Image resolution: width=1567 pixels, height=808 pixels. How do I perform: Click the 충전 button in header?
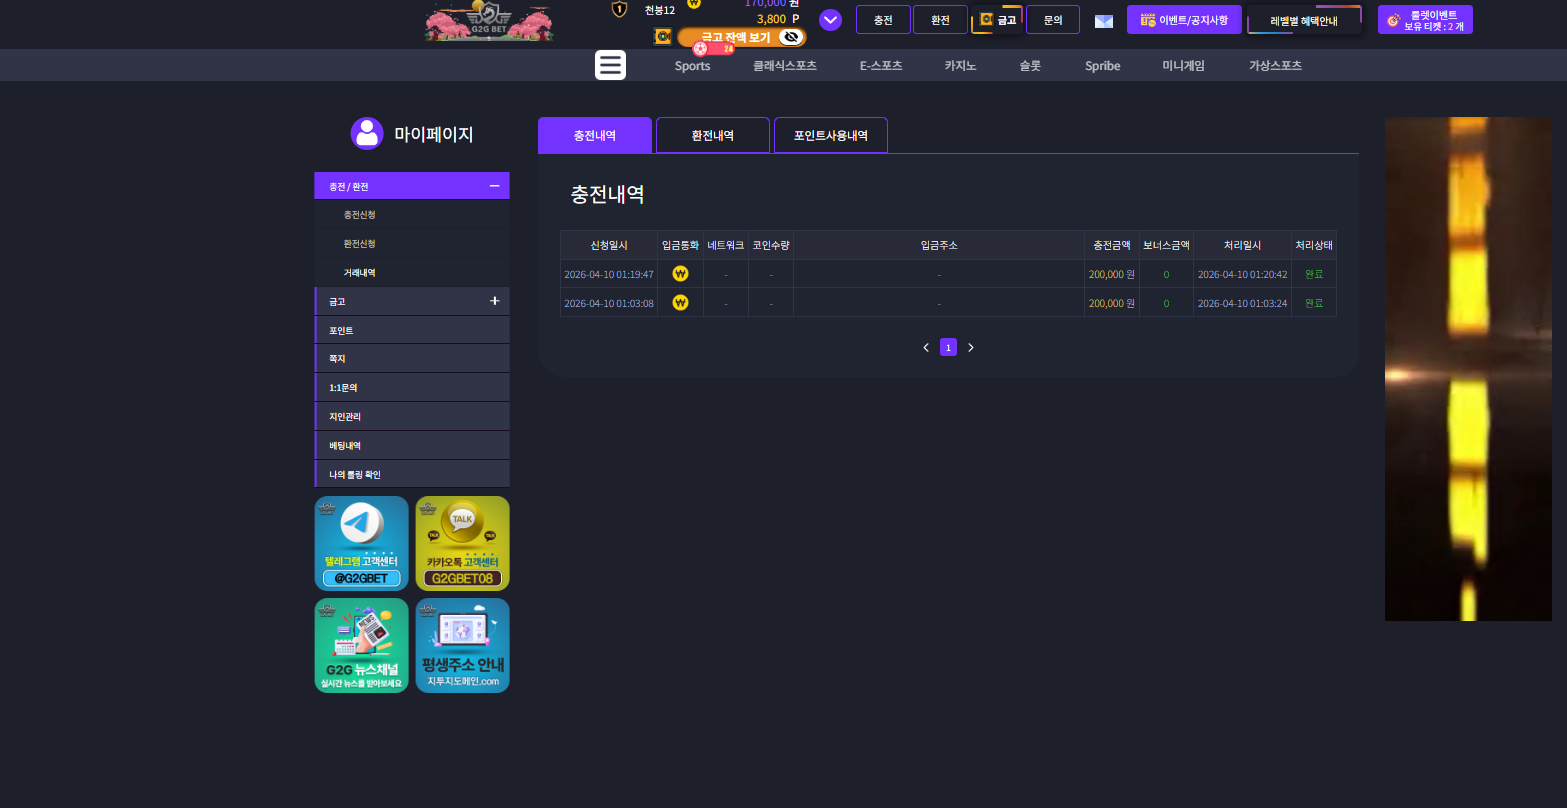click(883, 20)
